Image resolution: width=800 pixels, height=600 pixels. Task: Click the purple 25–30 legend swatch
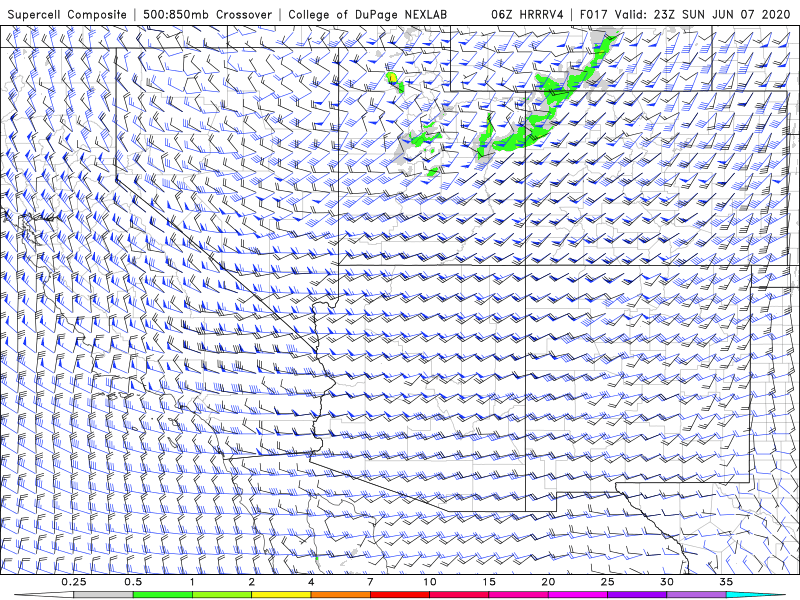(x=637, y=595)
